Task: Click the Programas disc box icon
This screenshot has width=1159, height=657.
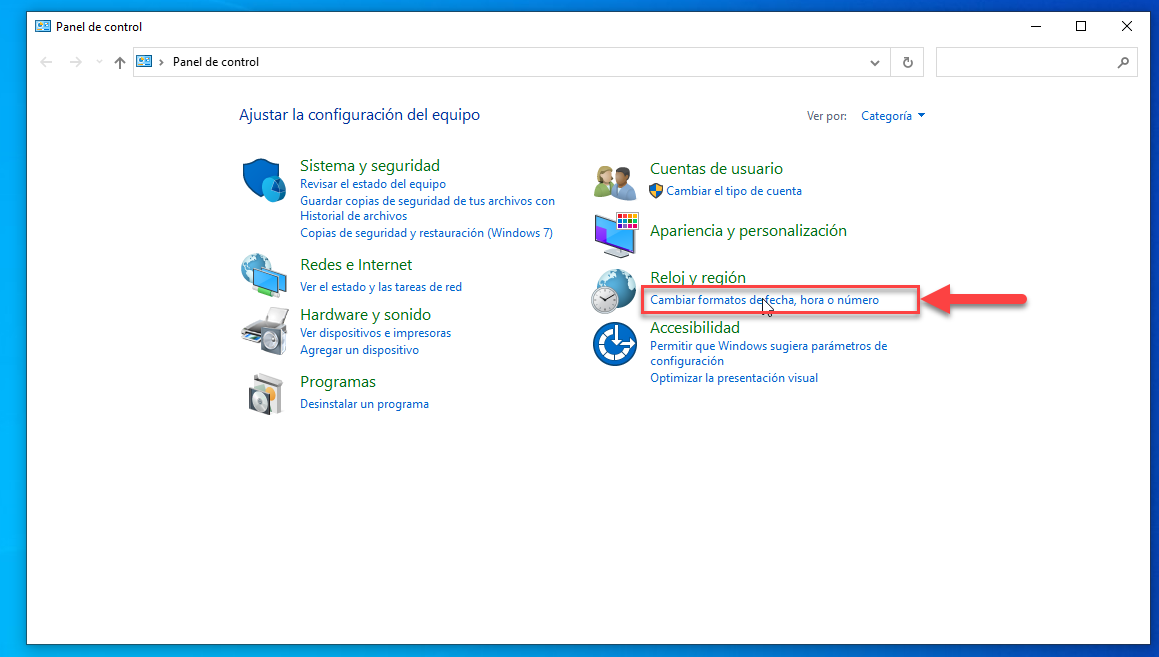Action: click(265, 394)
